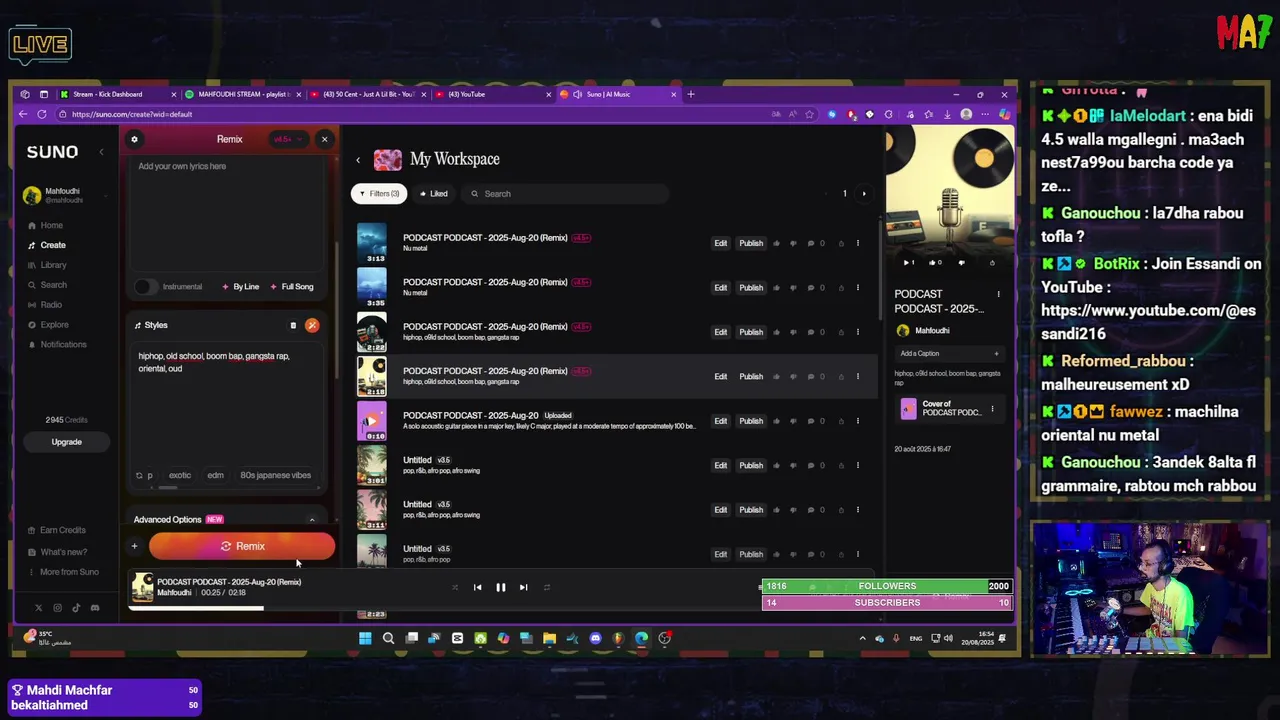The image size is (1280, 720).
Task: Open Notifications in the sidebar
Action: coord(57,345)
